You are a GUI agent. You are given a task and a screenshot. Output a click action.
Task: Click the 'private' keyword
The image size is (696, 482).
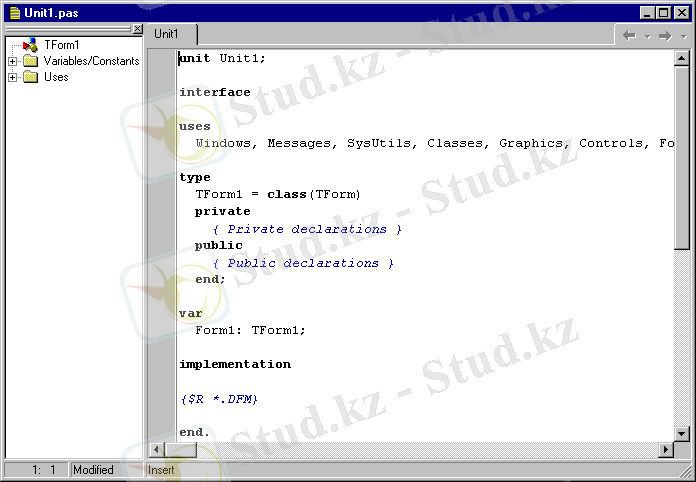pyautogui.click(x=222, y=211)
